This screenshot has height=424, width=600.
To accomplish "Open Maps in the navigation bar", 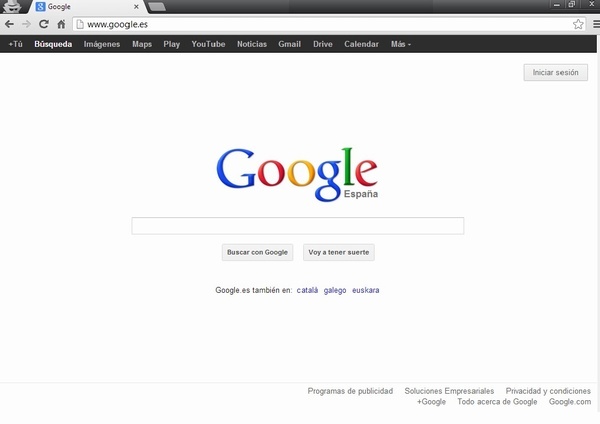I will 142,44.
